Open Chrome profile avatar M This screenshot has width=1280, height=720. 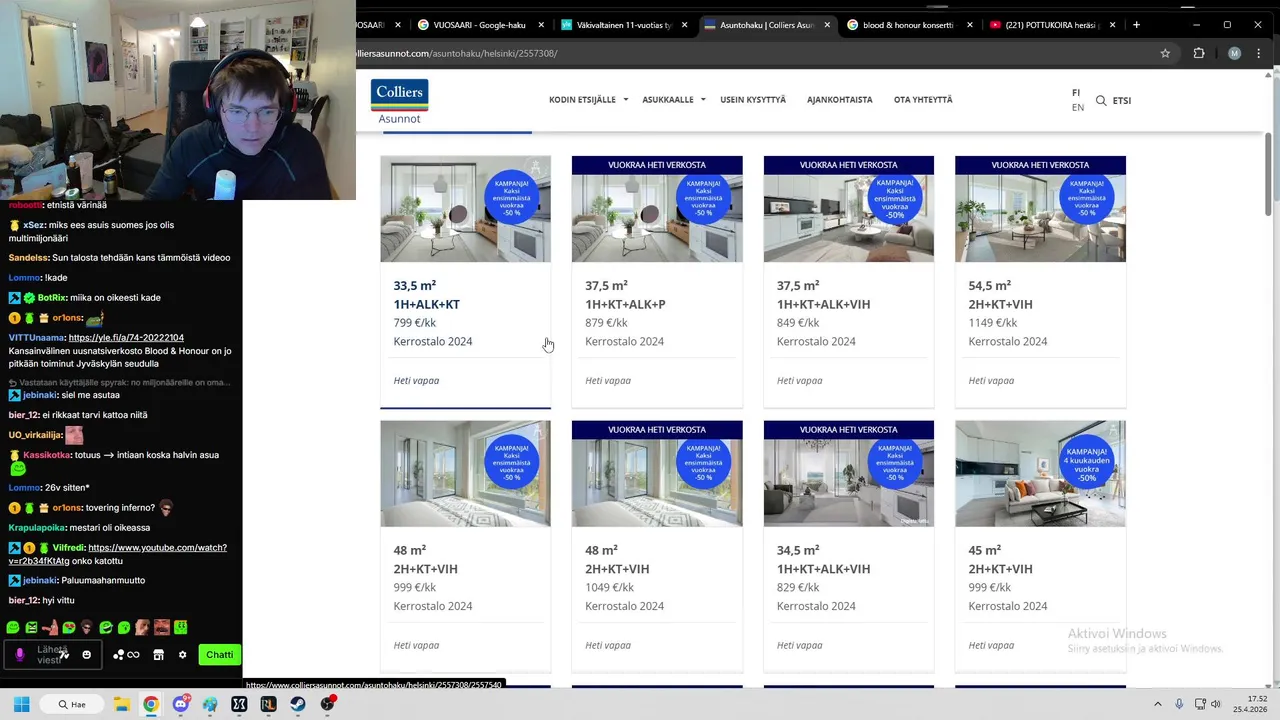1234,53
